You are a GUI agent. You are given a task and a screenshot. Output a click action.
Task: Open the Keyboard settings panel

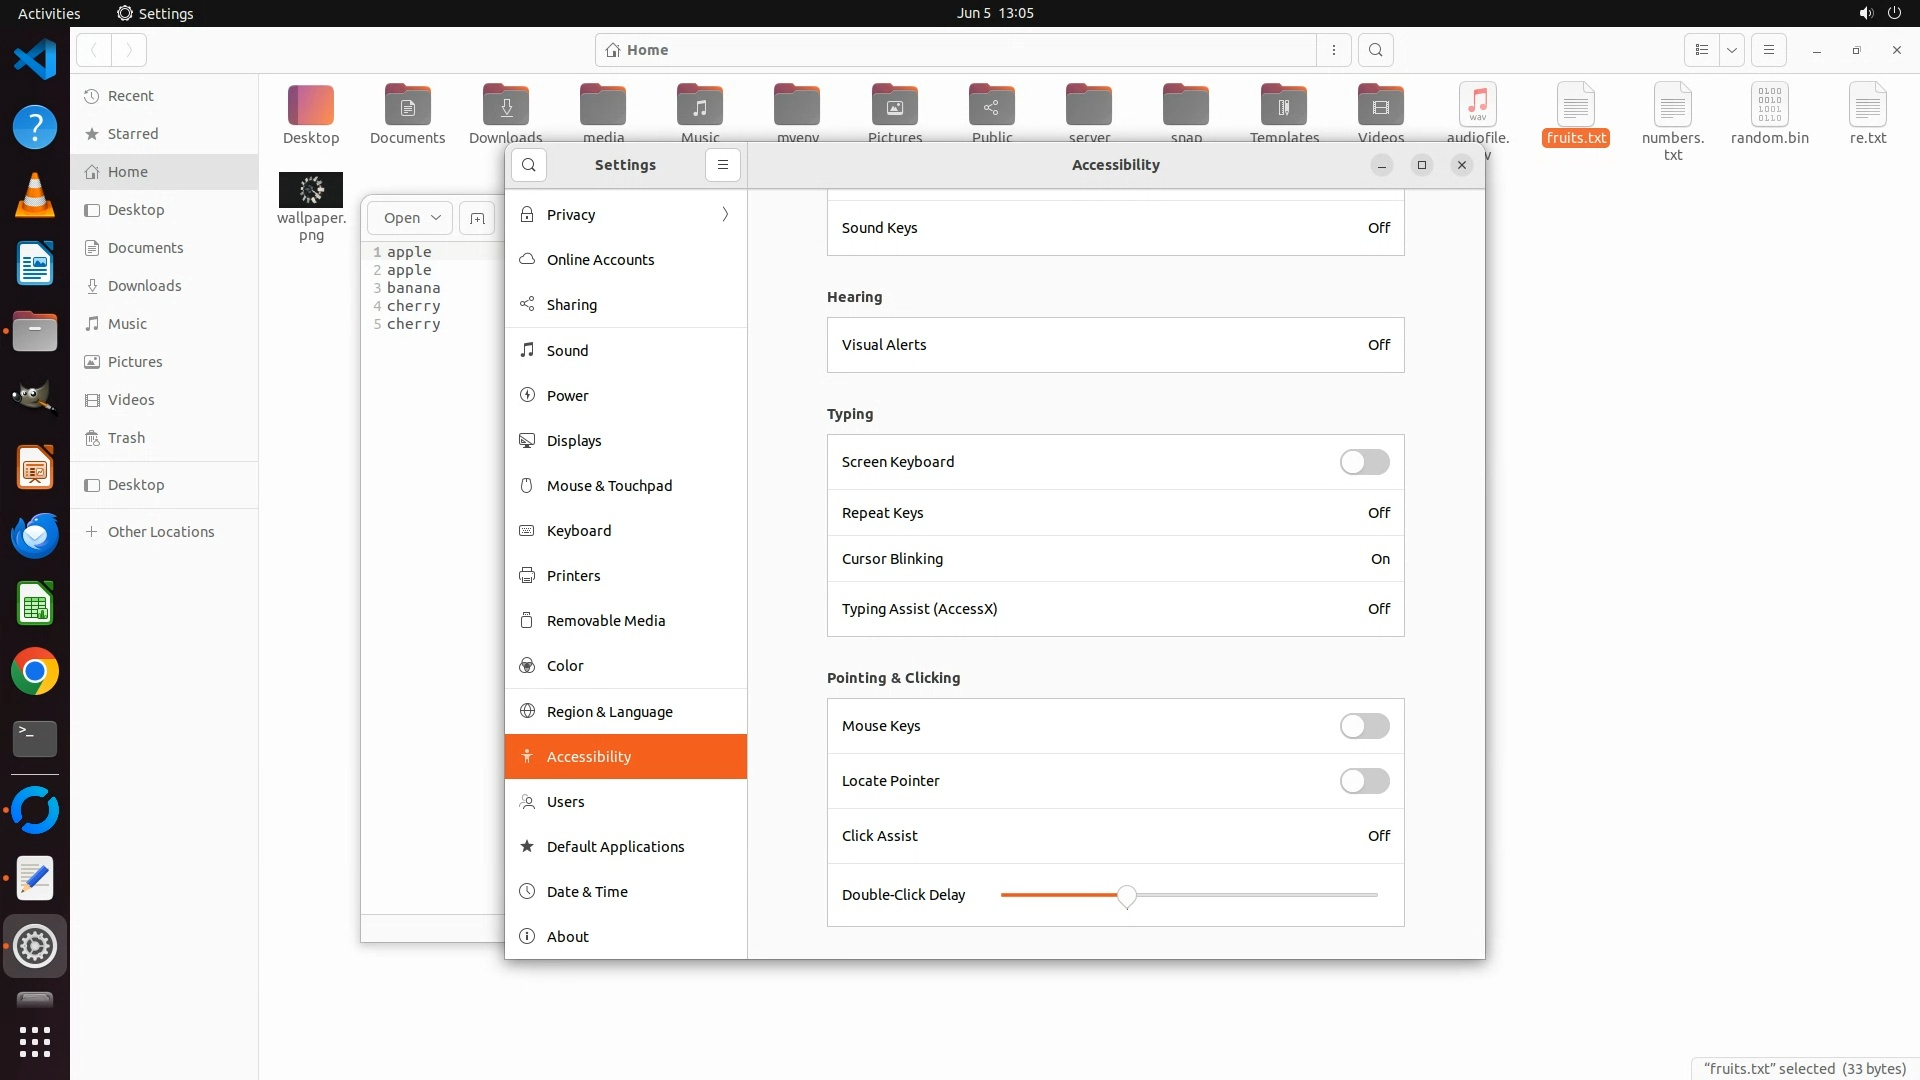(579, 531)
